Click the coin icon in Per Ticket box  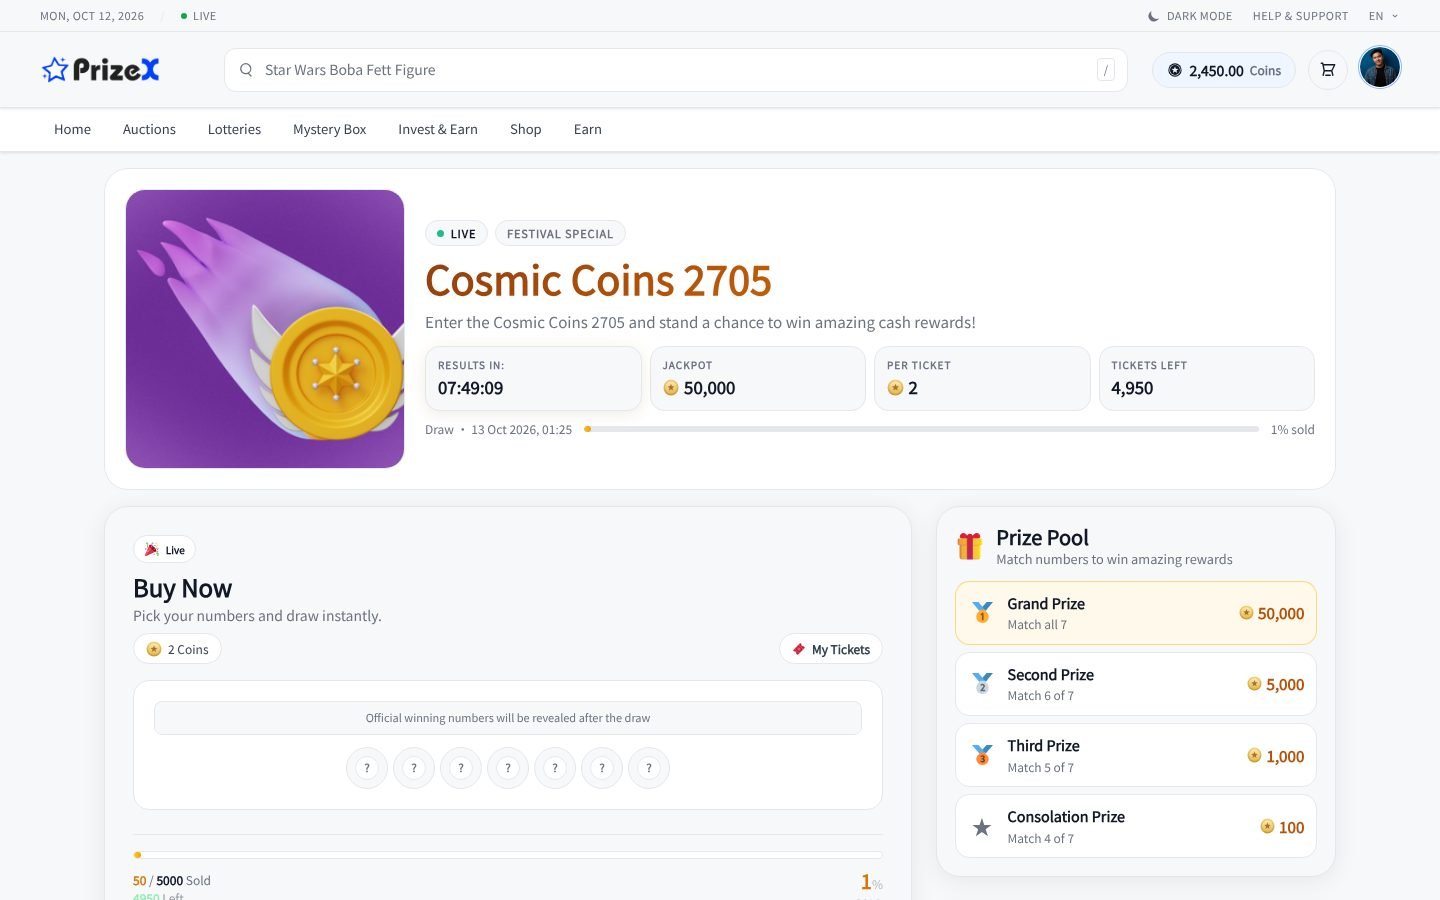895,388
